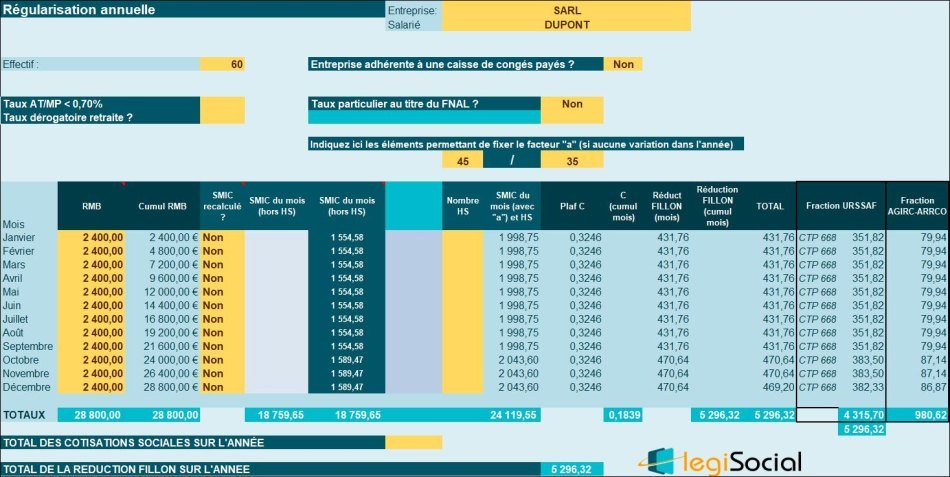Open the taux particulier FNAL Non dropdown

click(572, 103)
